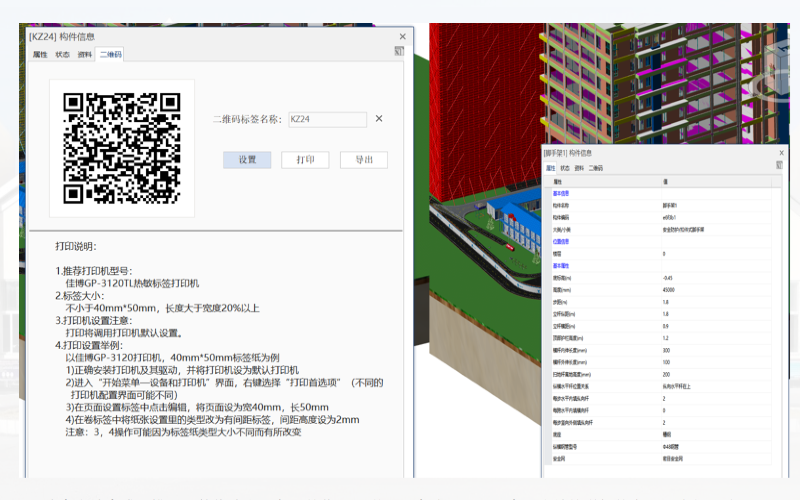This screenshot has width=800, height=500.
Task: Click the 导出 button
Action: point(364,160)
